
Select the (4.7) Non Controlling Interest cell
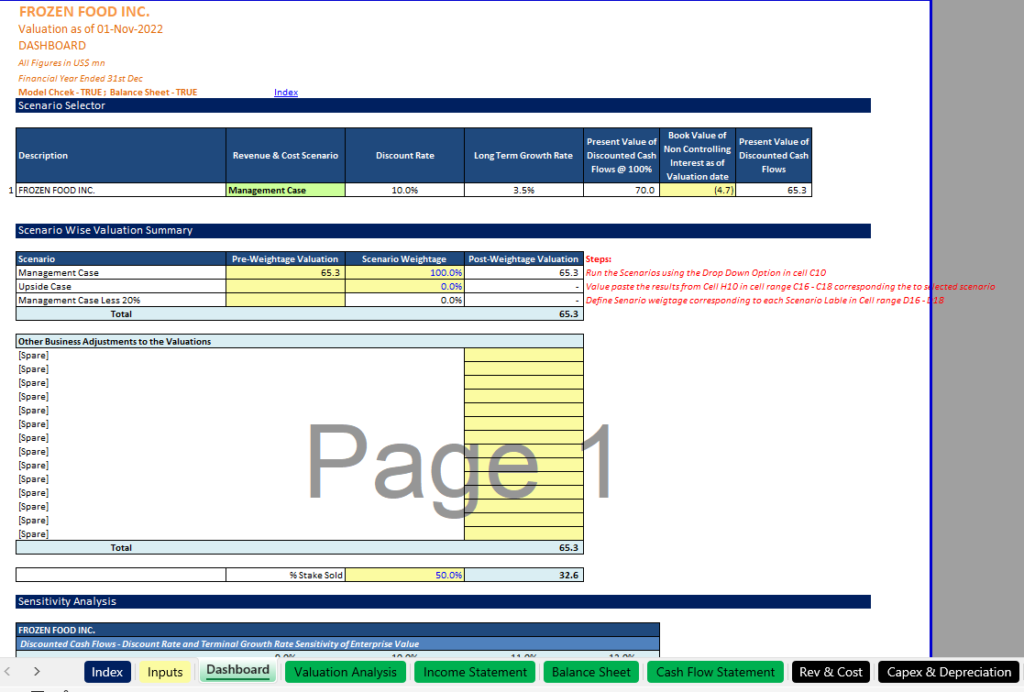(x=697, y=190)
